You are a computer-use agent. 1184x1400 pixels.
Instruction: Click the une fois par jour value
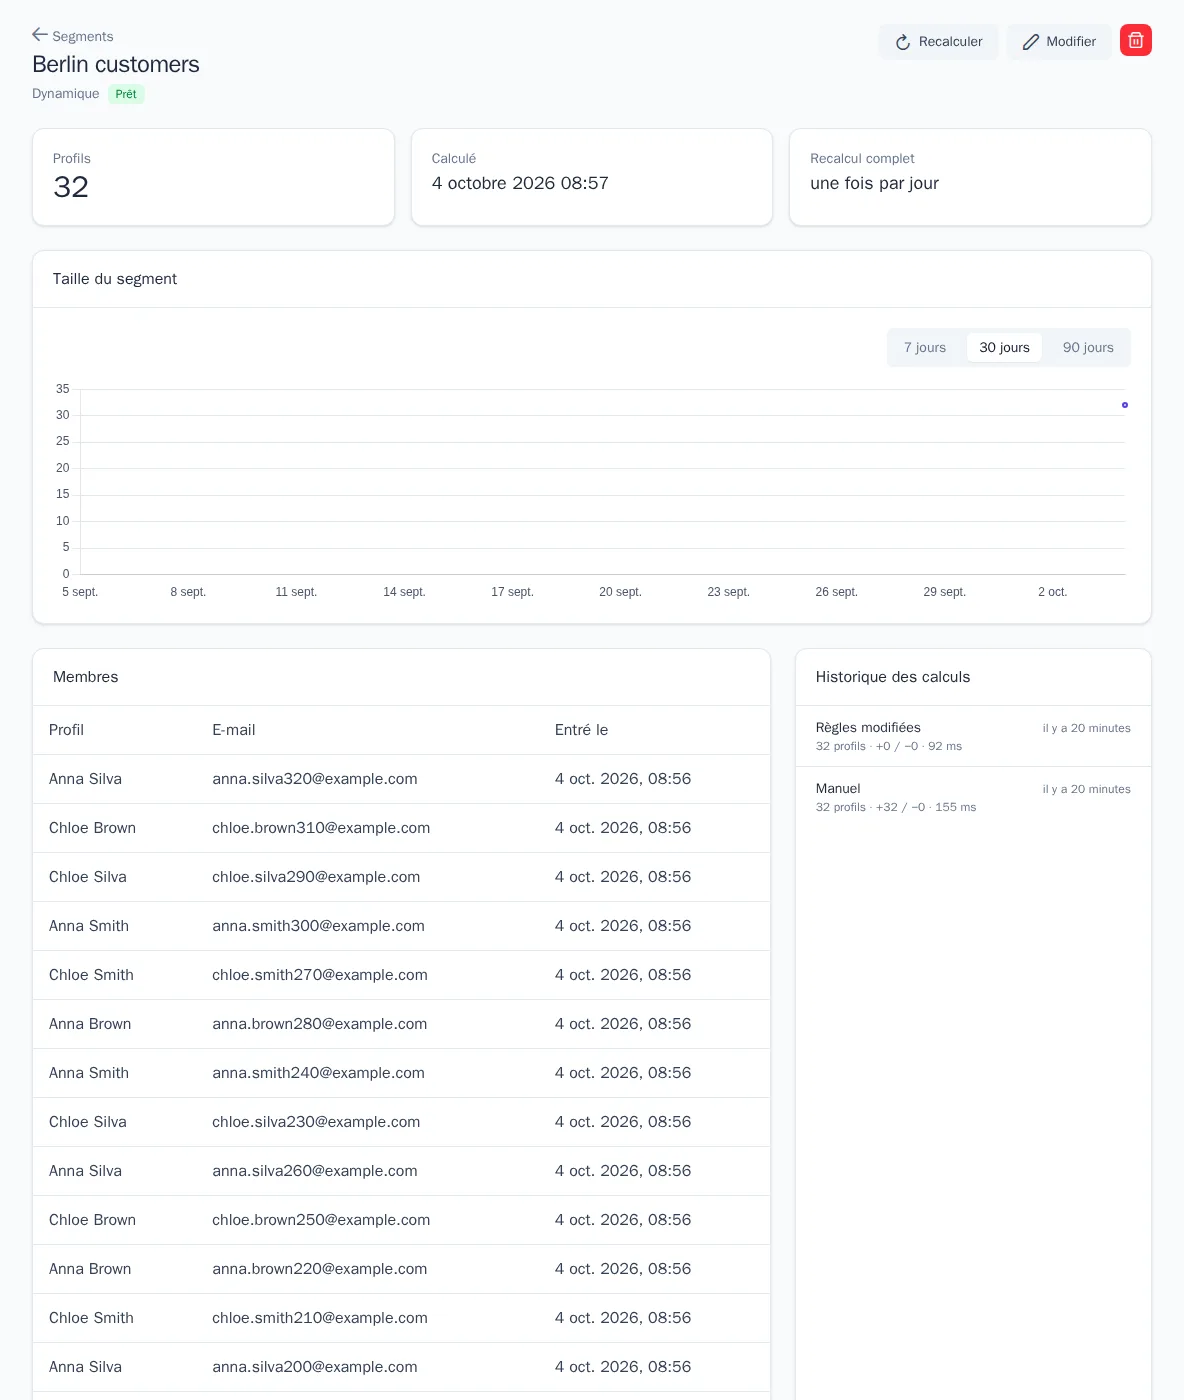point(874,183)
